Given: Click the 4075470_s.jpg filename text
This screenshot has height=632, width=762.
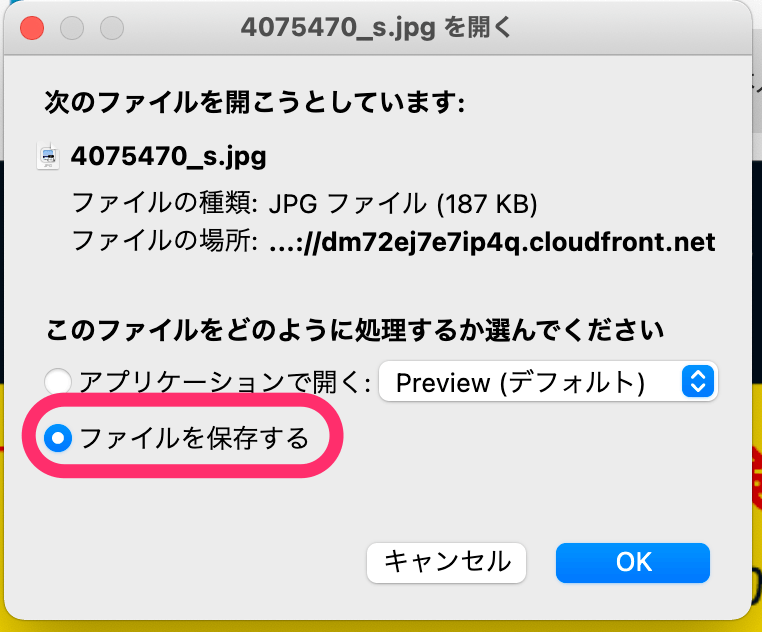Looking at the screenshot, I should click(168, 156).
